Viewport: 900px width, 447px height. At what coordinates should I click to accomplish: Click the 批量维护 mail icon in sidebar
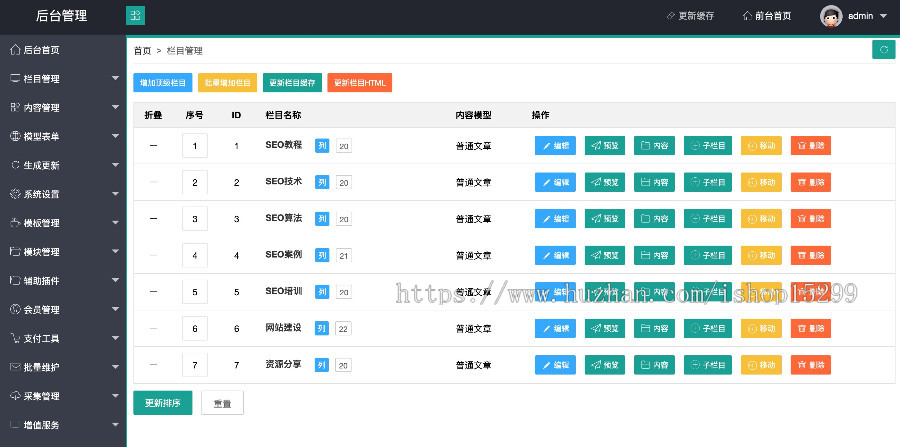(15, 367)
